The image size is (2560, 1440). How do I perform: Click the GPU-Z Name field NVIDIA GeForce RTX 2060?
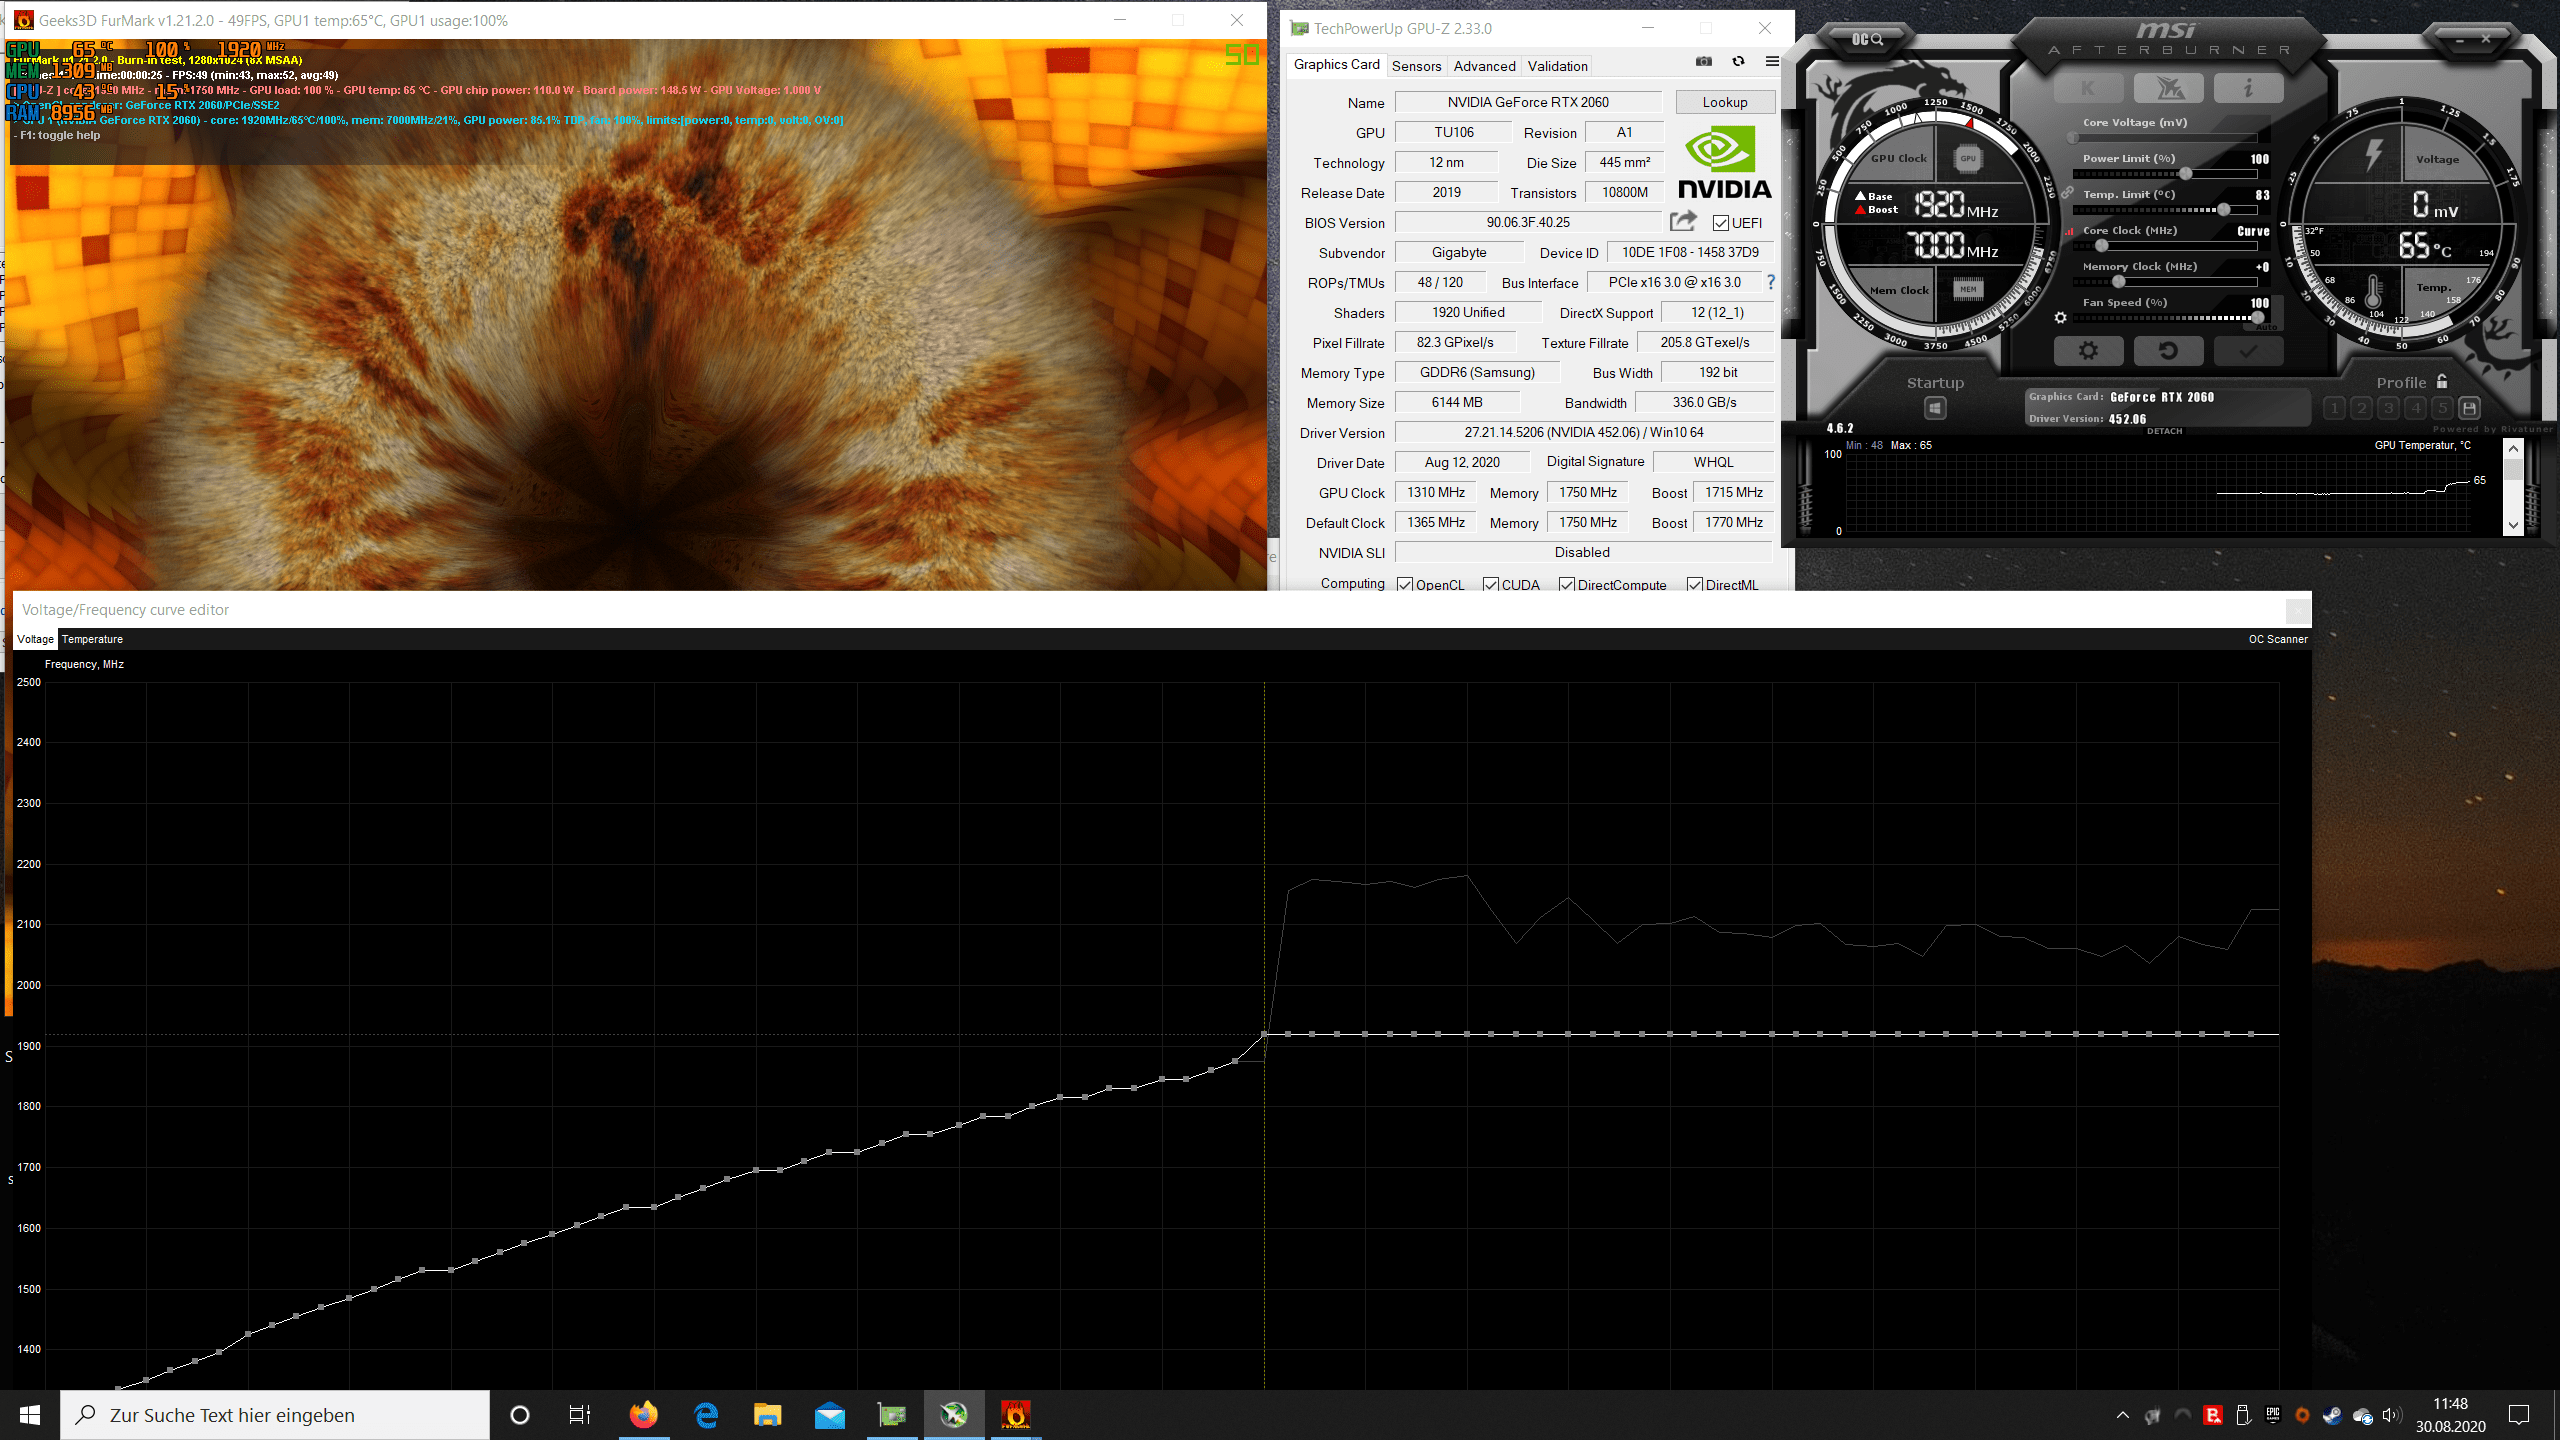click(x=1528, y=102)
